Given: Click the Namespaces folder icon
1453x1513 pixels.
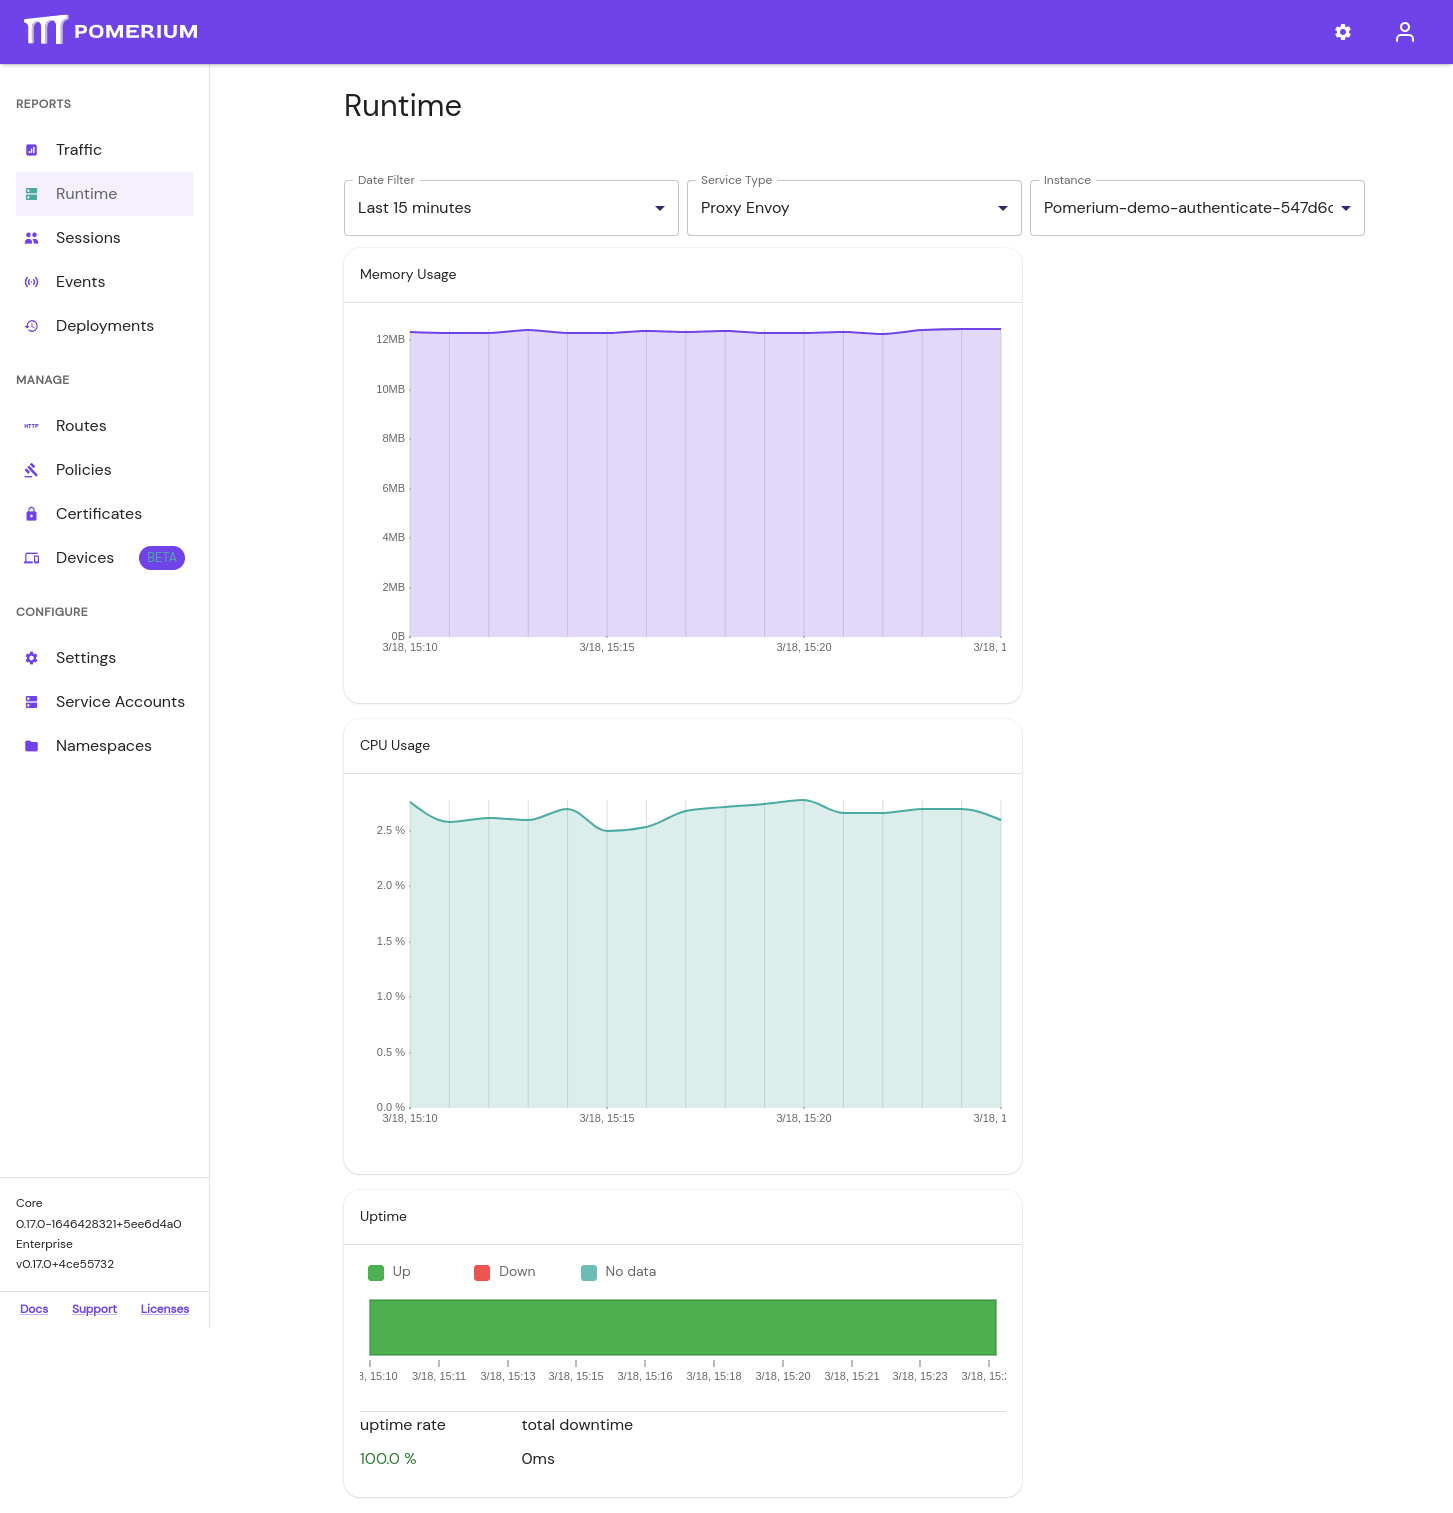Looking at the screenshot, I should coord(32,746).
